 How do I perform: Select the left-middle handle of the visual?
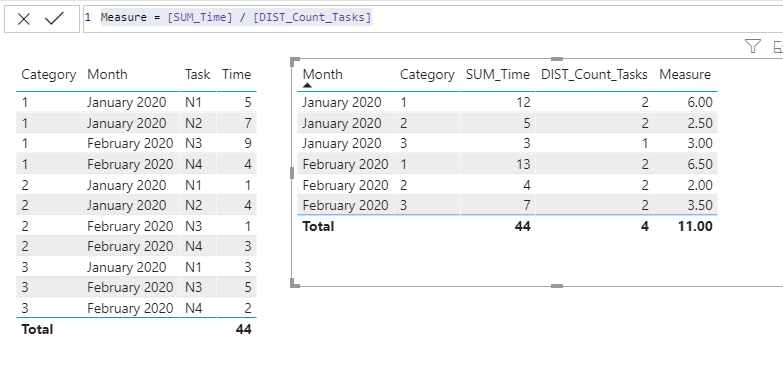(x=292, y=173)
